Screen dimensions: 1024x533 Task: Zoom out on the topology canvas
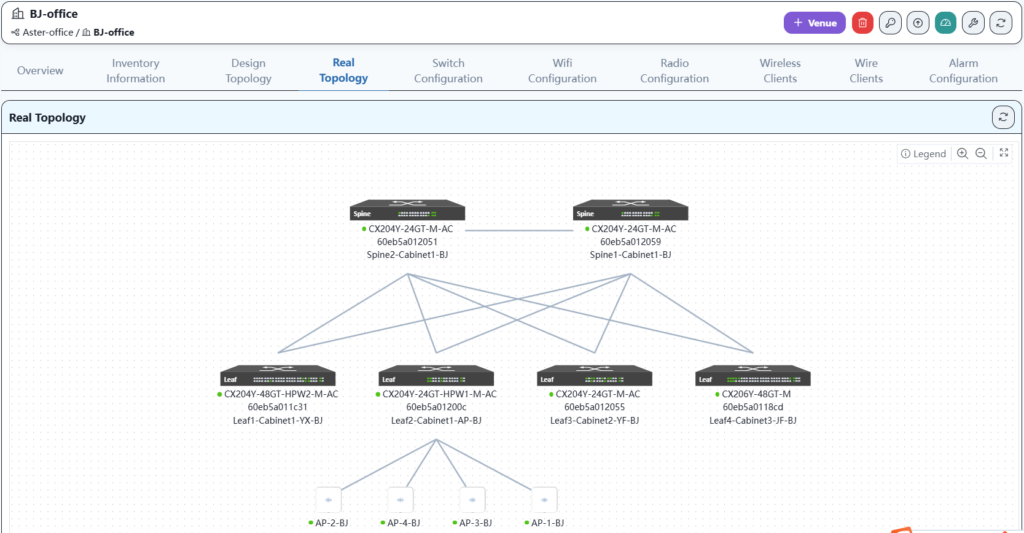(x=981, y=154)
